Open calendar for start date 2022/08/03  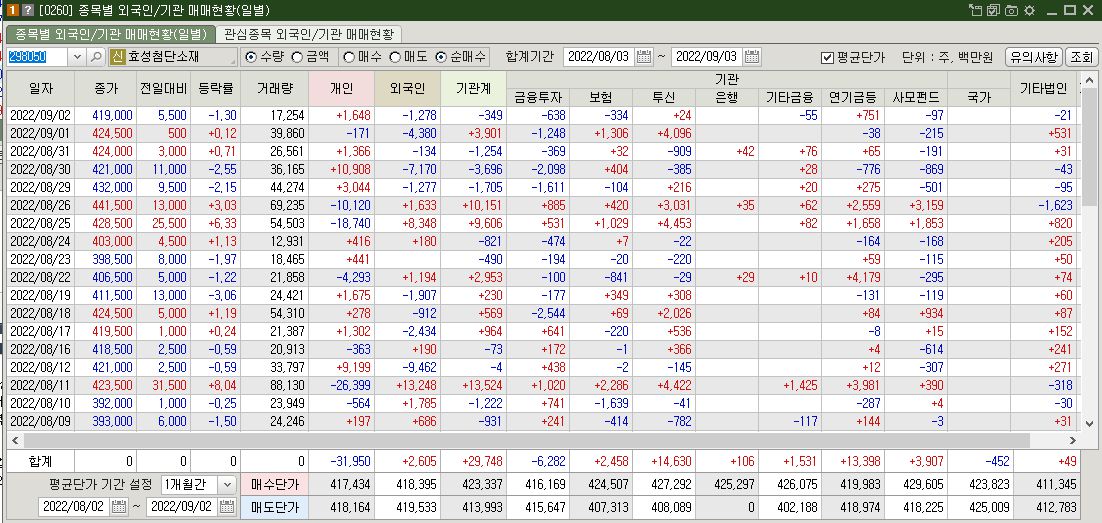(643, 57)
